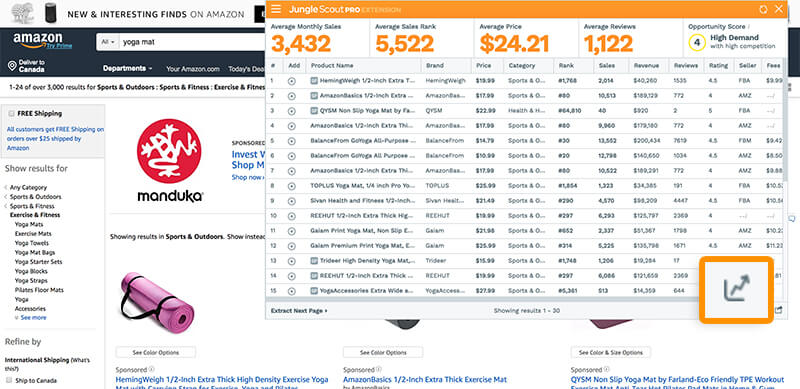The image size is (800, 389).
Task: Click add icon for Gaiam $21.98 row
Action: pos(291,231)
